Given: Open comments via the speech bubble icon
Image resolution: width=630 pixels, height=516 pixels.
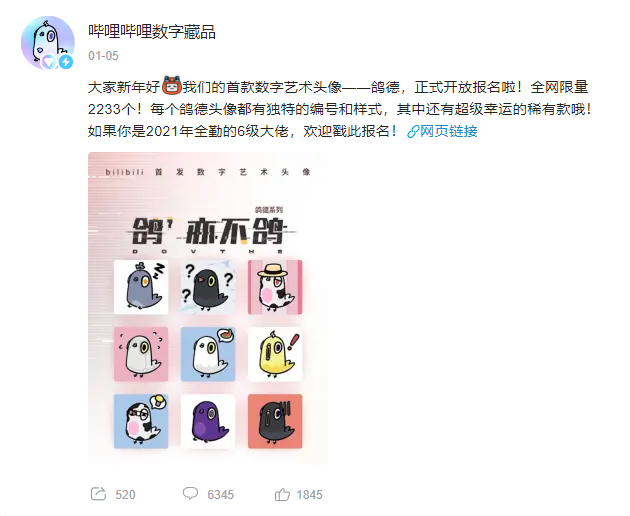Looking at the screenshot, I should coord(190,493).
